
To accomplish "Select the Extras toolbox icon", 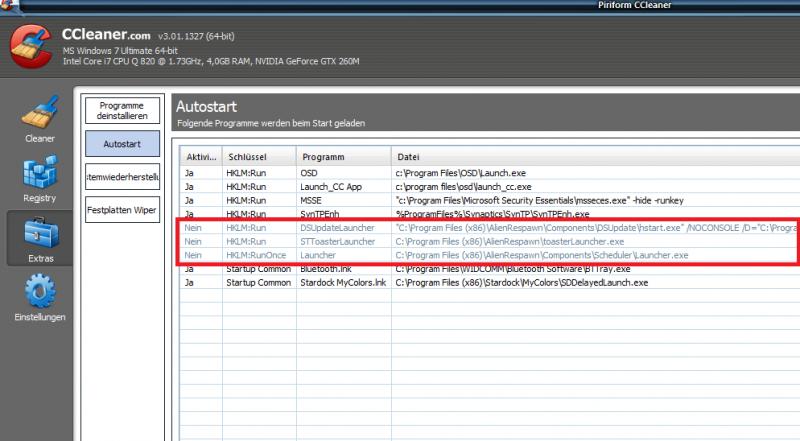I will point(40,236).
